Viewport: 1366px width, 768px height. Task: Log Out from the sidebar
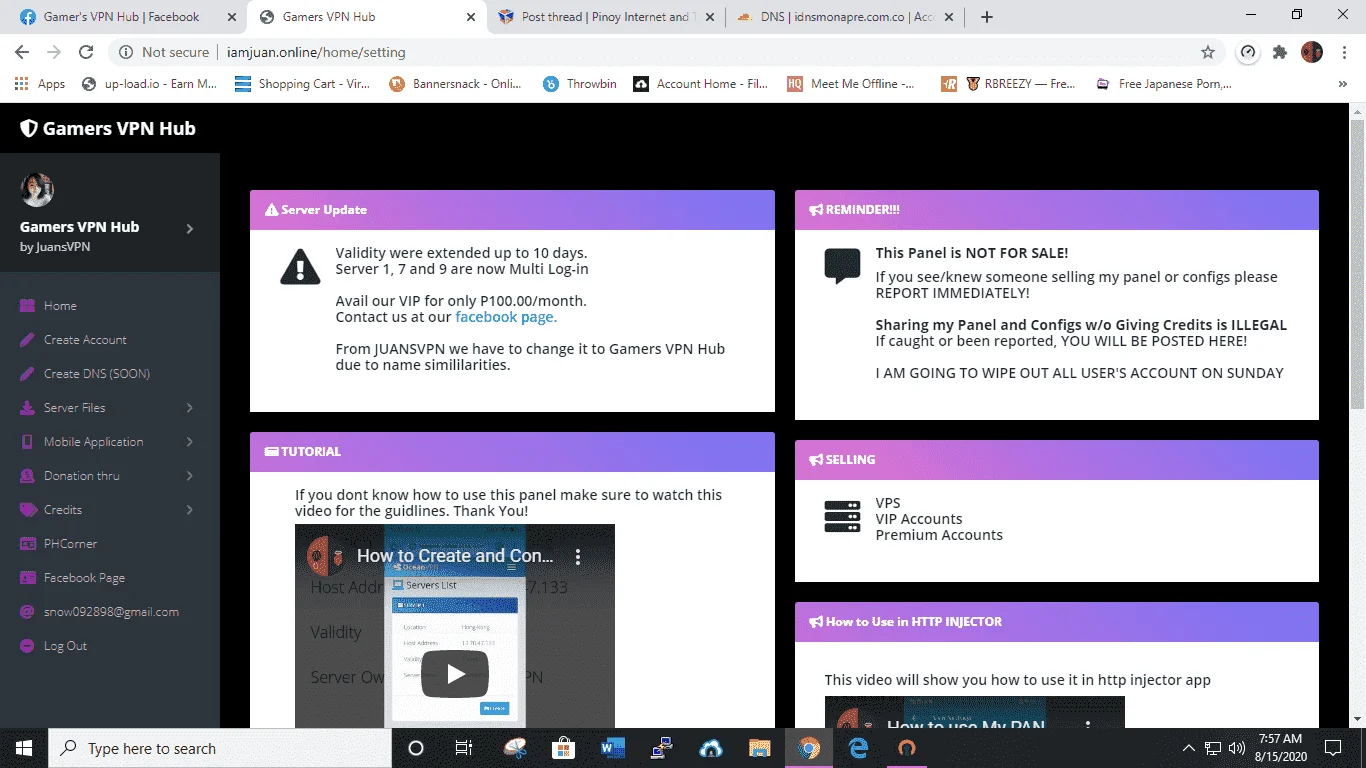65,646
